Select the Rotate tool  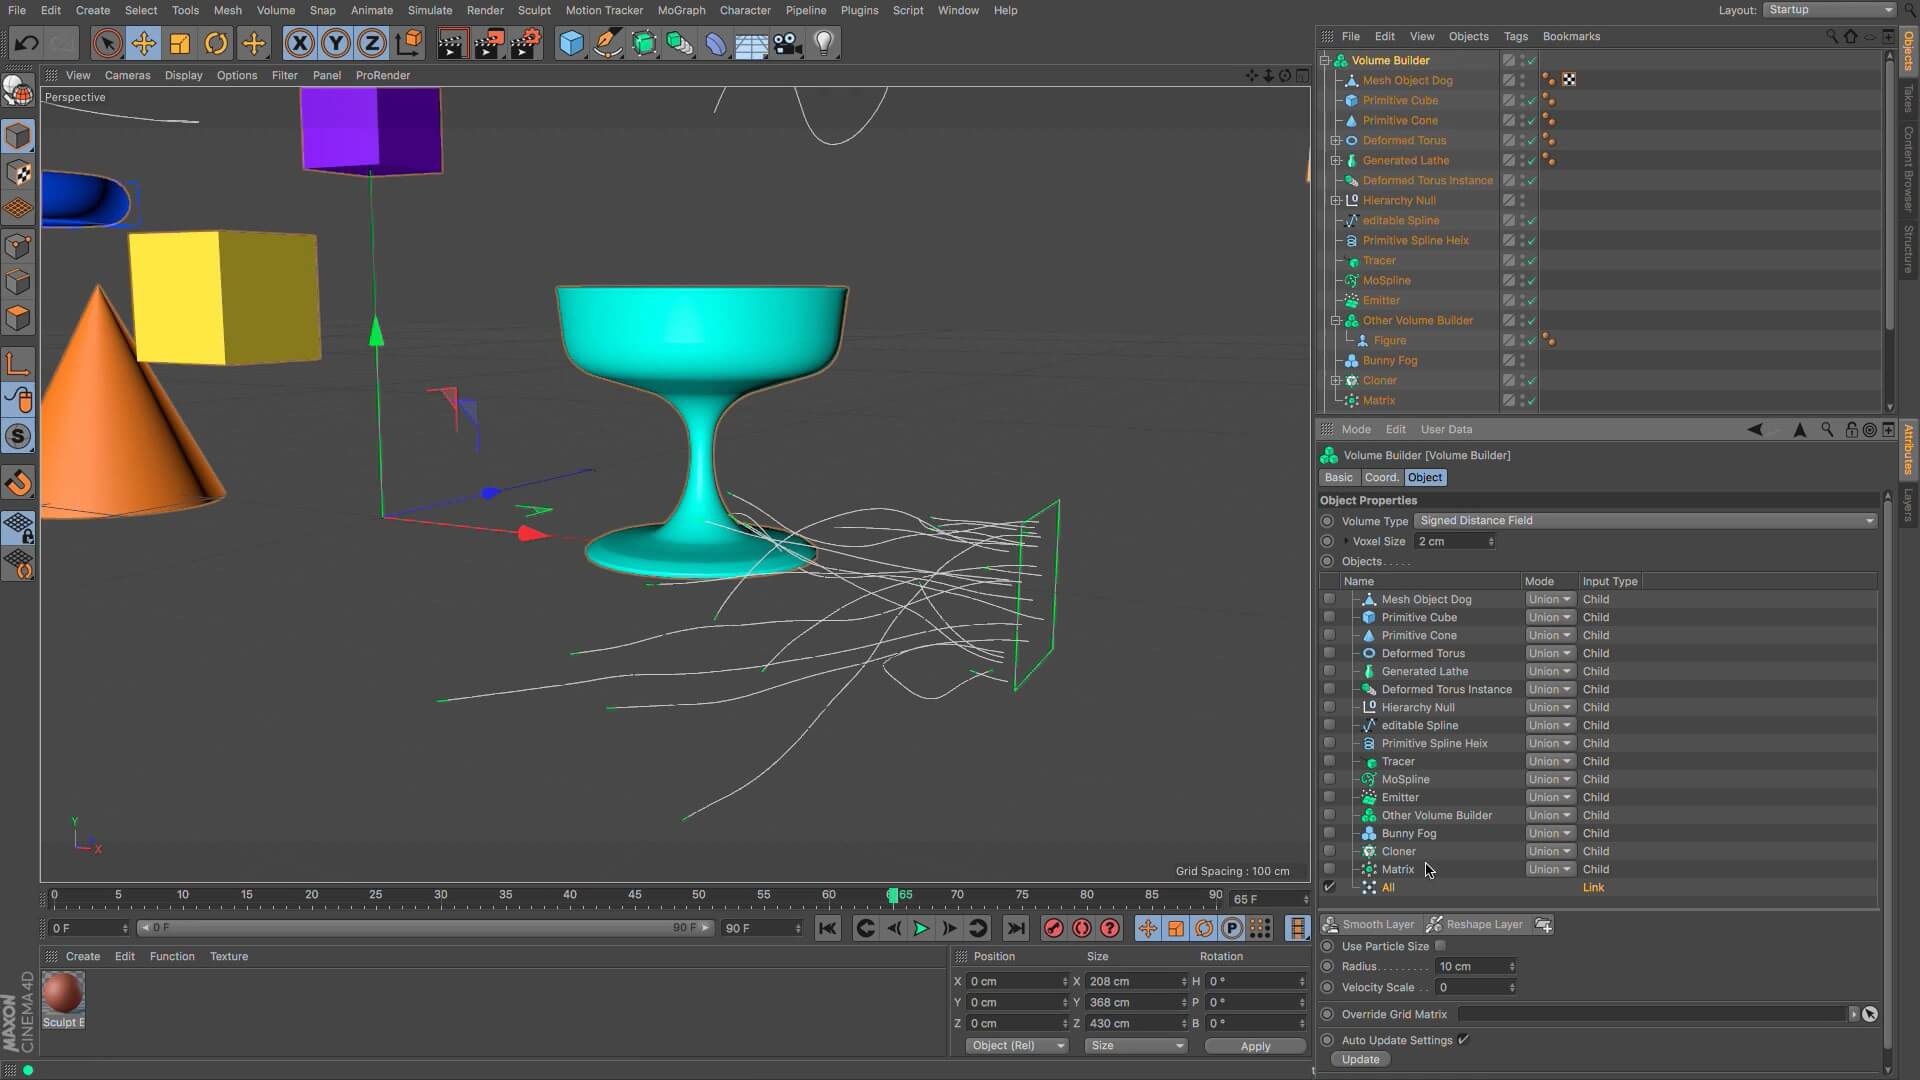point(216,43)
